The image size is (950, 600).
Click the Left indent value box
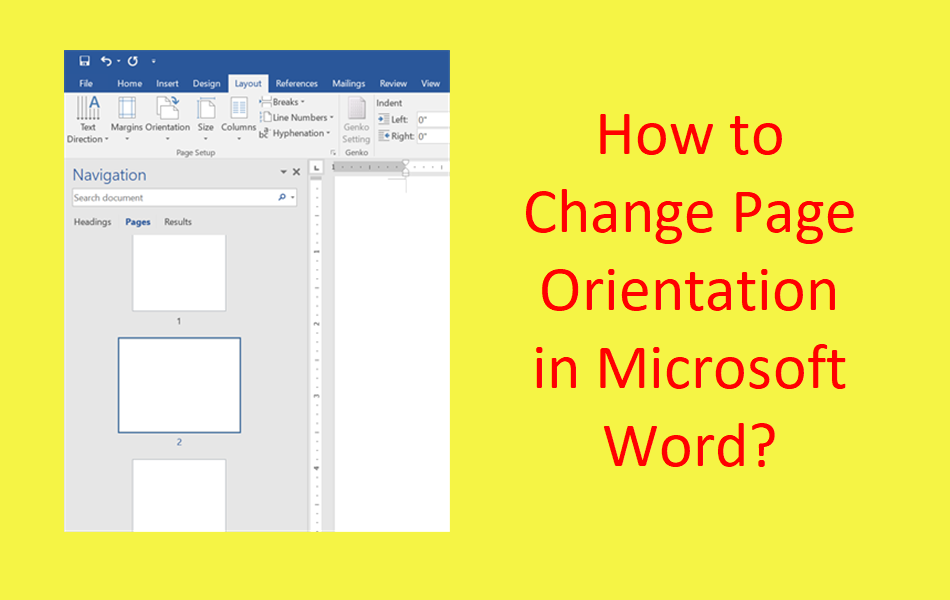tap(434, 117)
